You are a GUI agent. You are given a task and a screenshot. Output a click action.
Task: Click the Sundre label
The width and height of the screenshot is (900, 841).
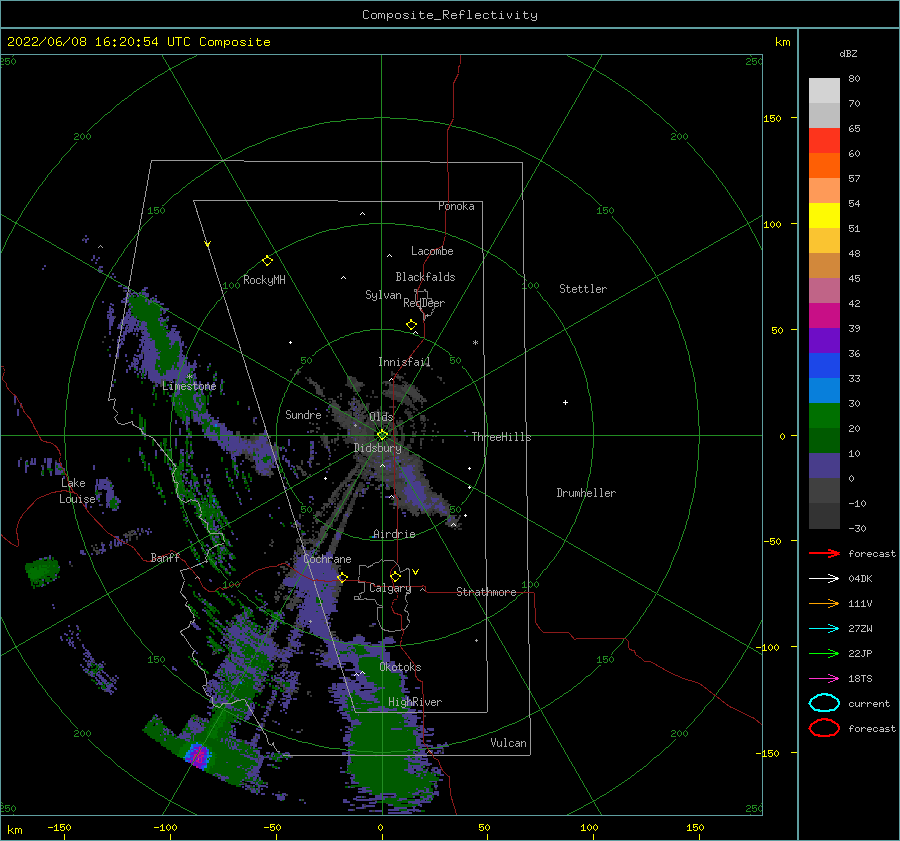[303, 414]
